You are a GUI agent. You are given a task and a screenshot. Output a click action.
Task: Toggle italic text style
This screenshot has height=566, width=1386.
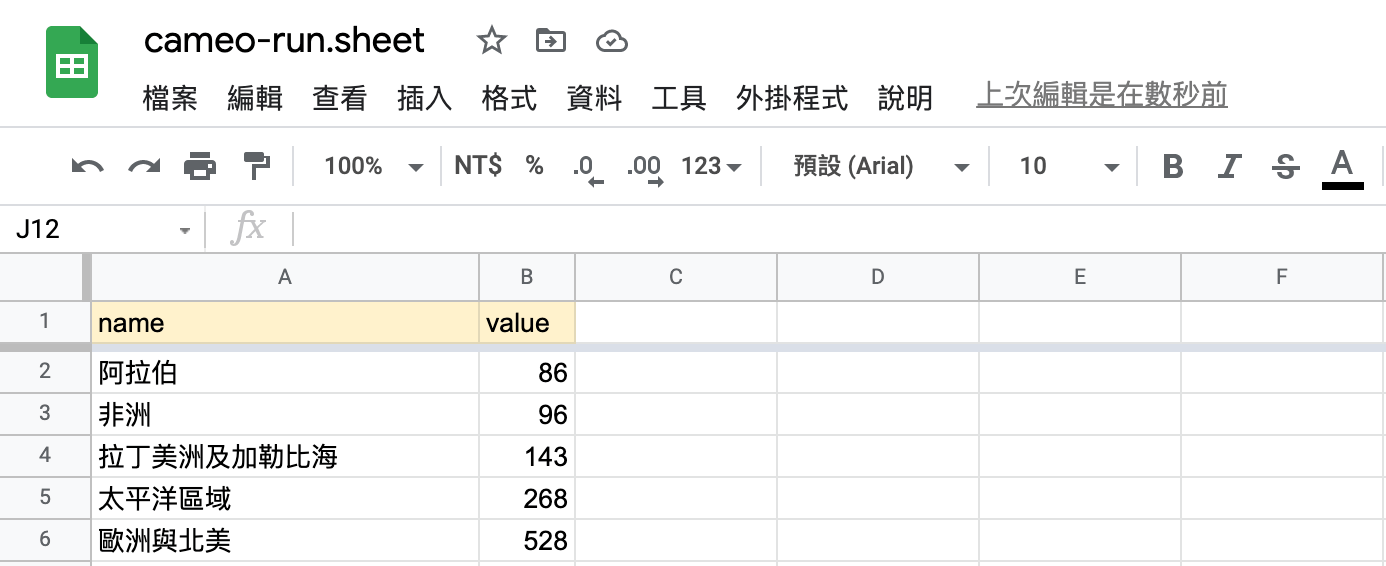1230,166
